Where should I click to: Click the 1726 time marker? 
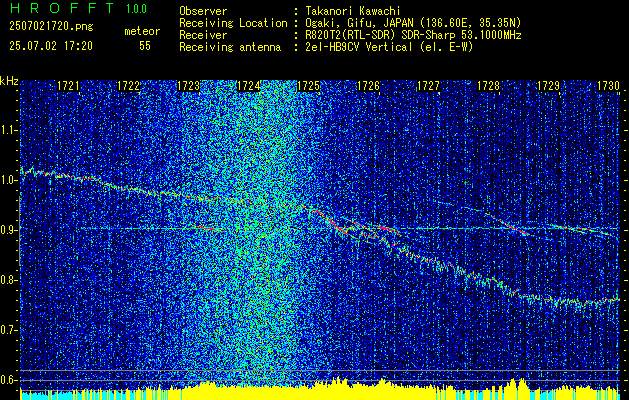[x=368, y=85]
